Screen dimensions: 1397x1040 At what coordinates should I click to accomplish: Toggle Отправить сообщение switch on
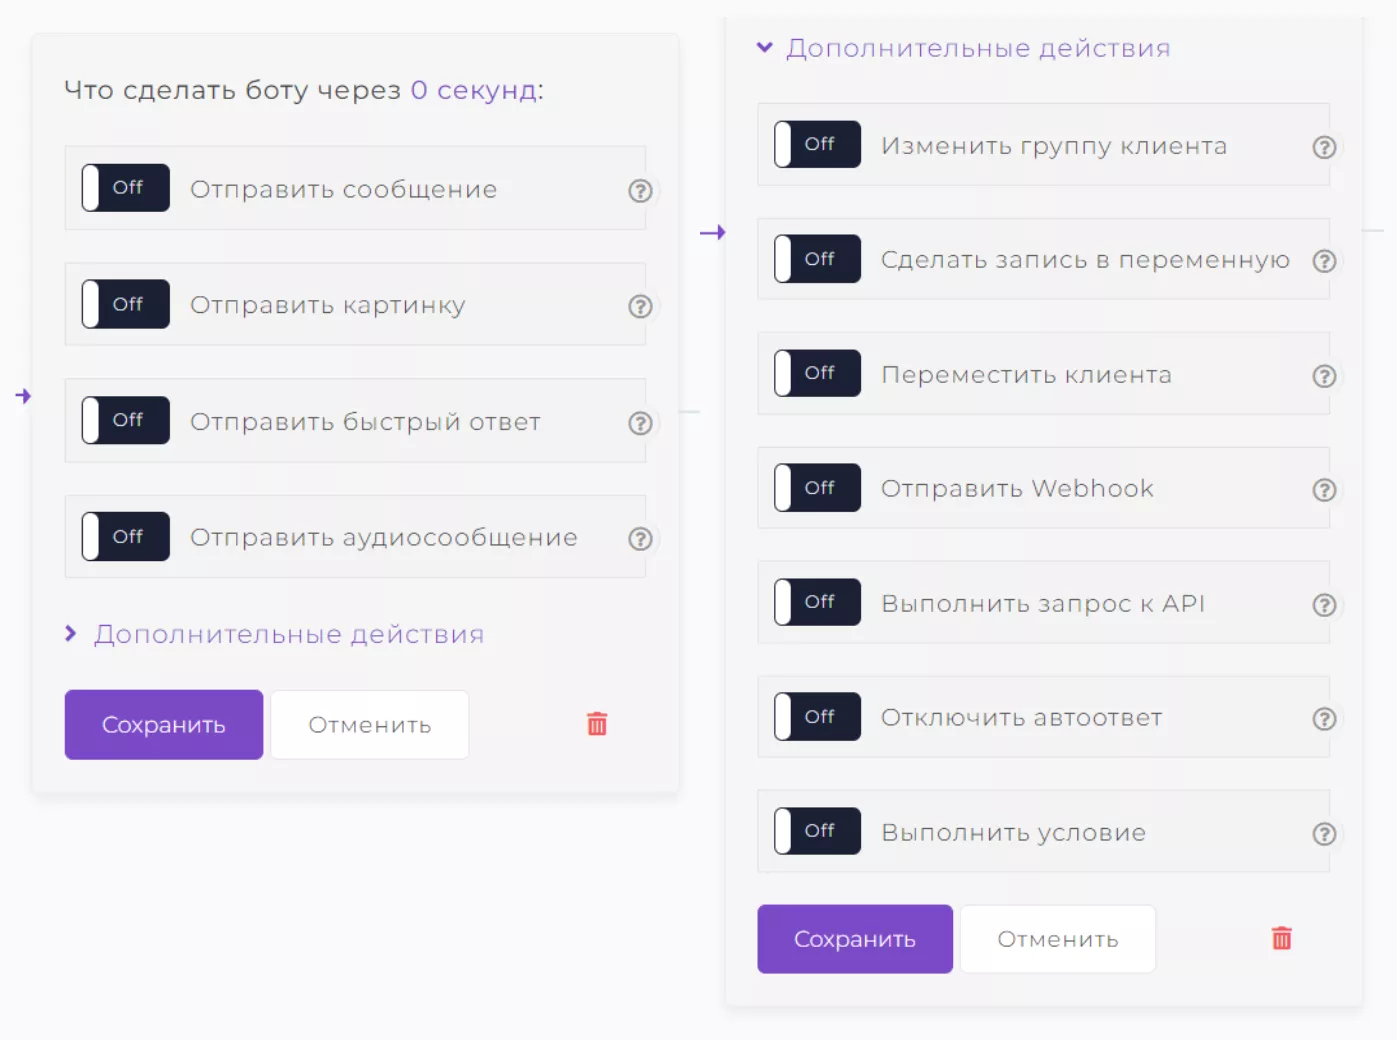pos(125,188)
